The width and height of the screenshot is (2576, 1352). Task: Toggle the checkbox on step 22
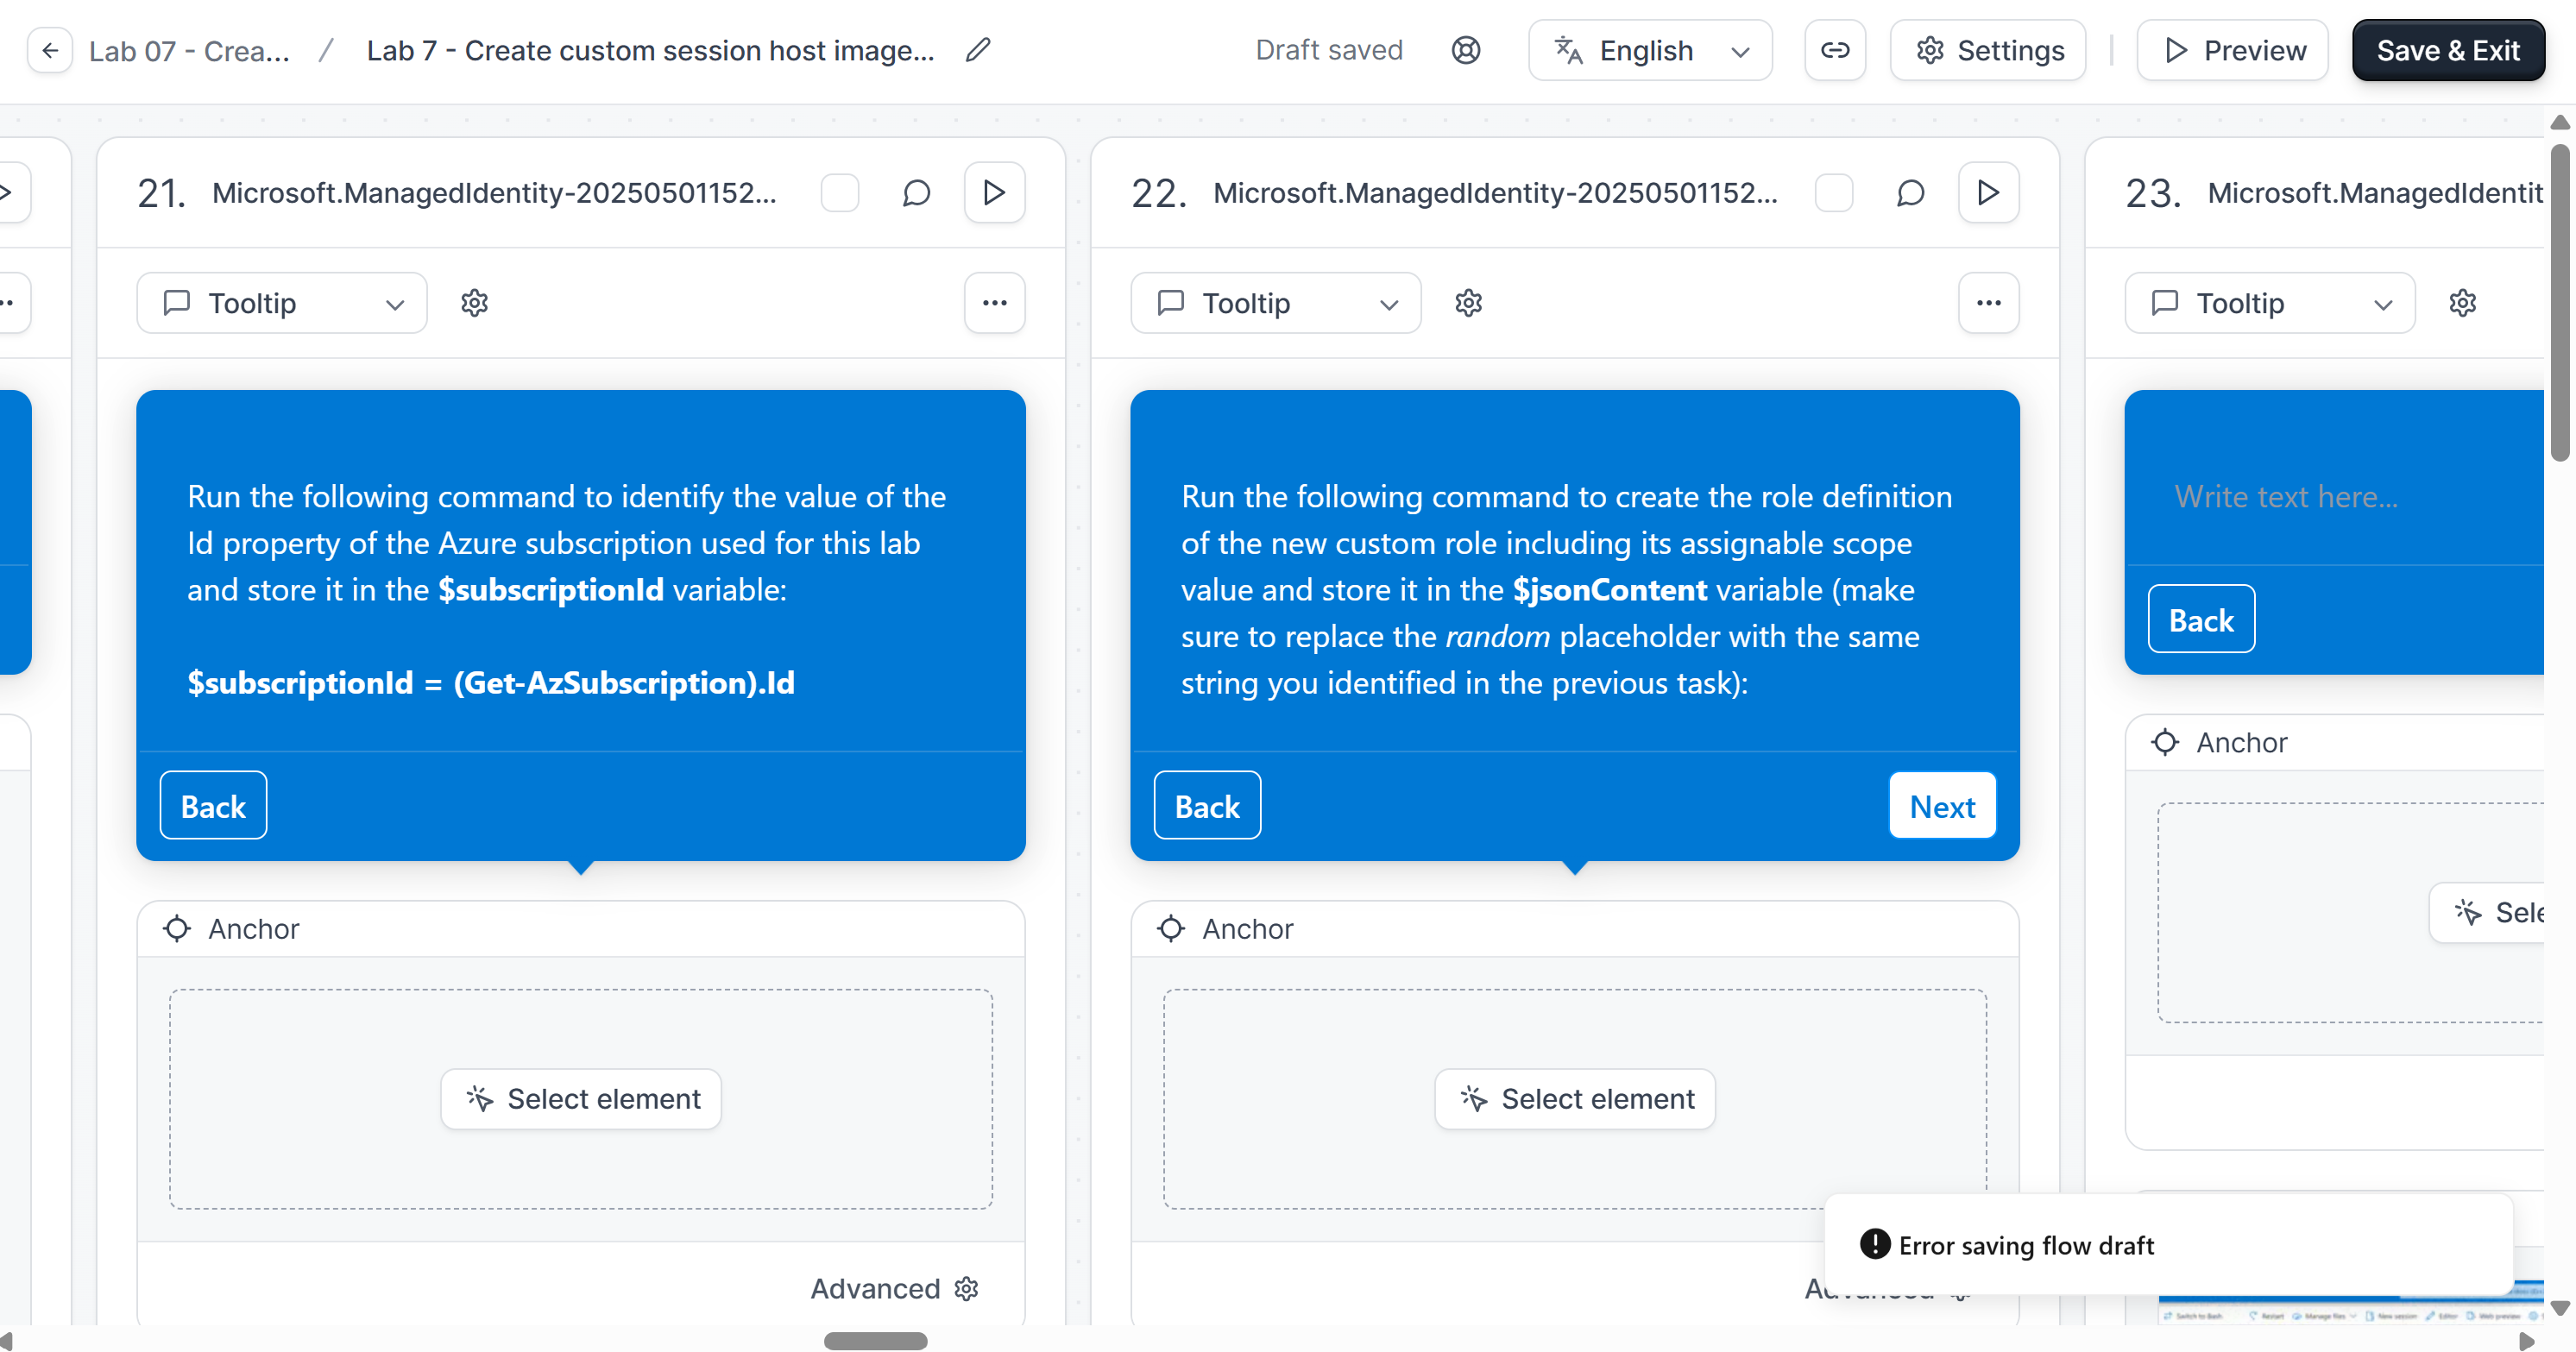(1834, 192)
